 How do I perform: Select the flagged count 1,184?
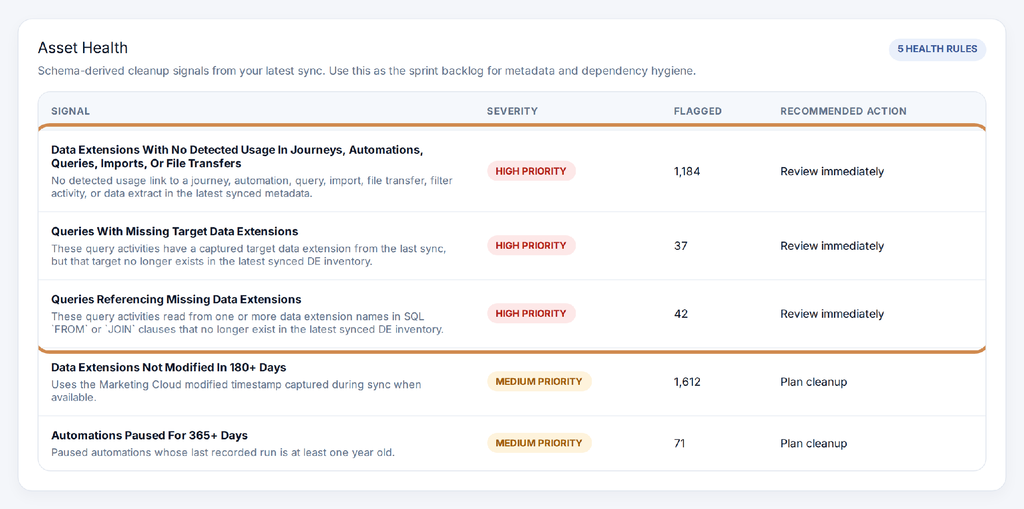pyautogui.click(x=687, y=171)
